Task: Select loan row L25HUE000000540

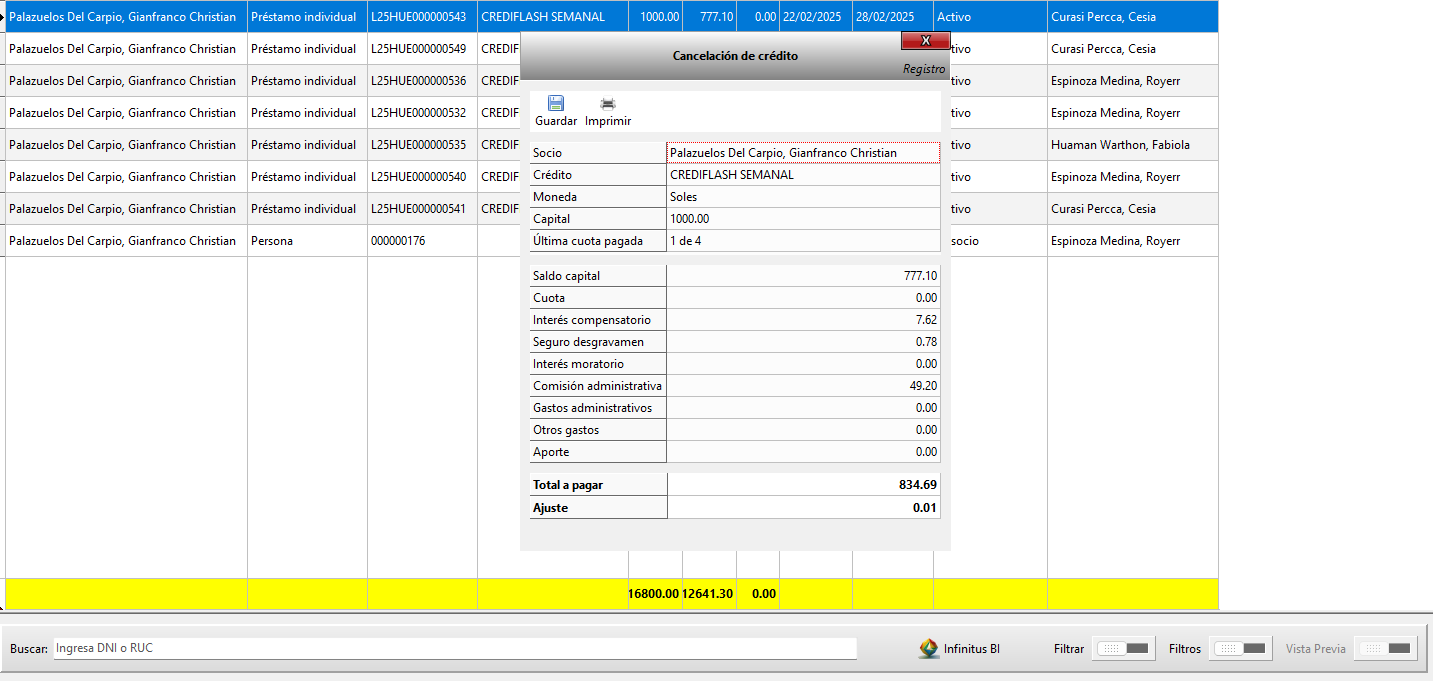Action: pyautogui.click(x=418, y=177)
